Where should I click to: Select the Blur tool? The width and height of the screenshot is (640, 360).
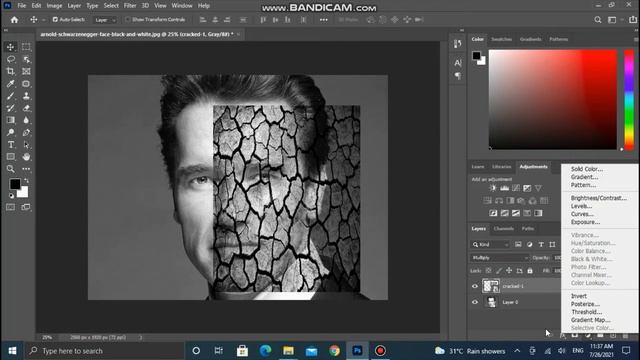(x=26, y=120)
